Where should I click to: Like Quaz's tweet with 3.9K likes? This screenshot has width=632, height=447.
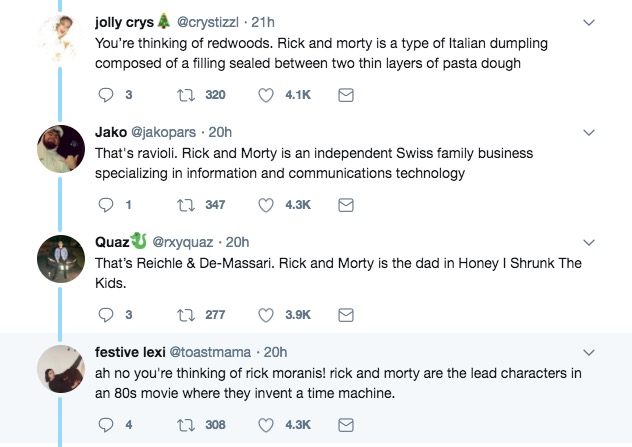[x=267, y=314]
